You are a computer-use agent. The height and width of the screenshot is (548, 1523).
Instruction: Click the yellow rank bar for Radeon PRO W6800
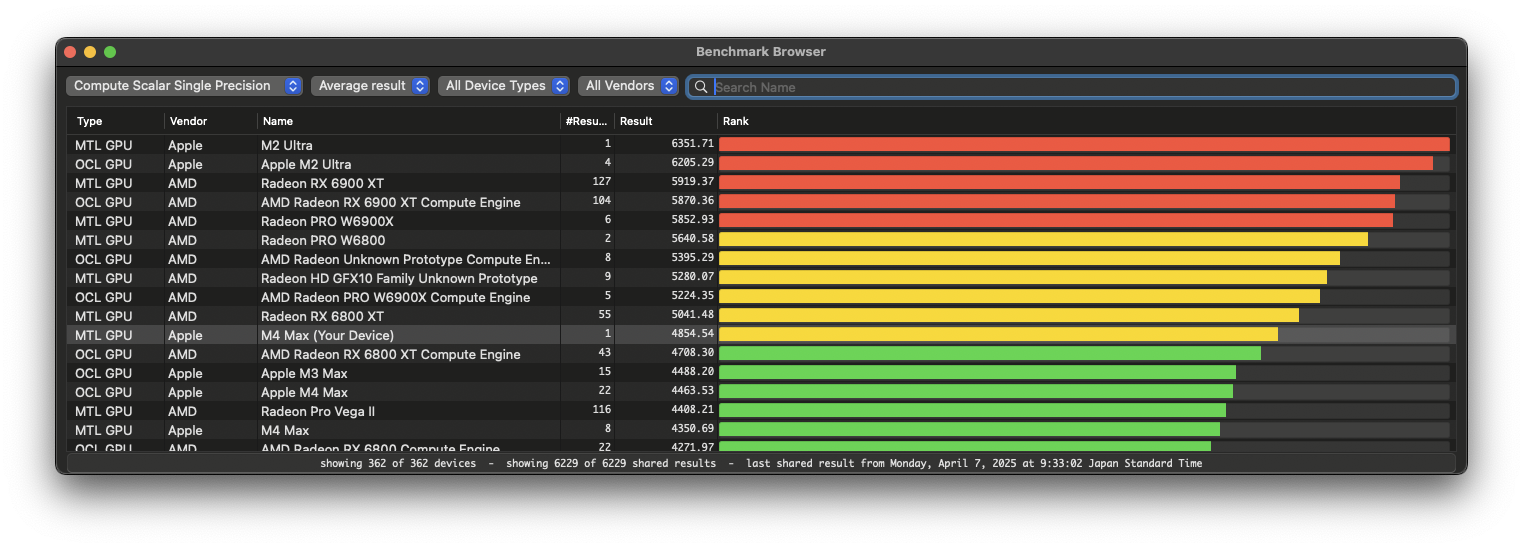point(1042,240)
